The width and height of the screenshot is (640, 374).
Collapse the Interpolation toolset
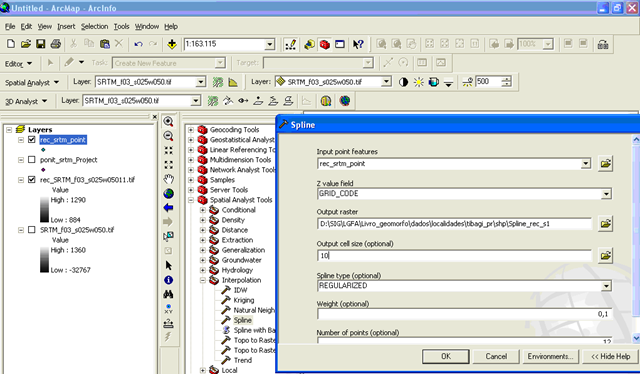pos(202,280)
